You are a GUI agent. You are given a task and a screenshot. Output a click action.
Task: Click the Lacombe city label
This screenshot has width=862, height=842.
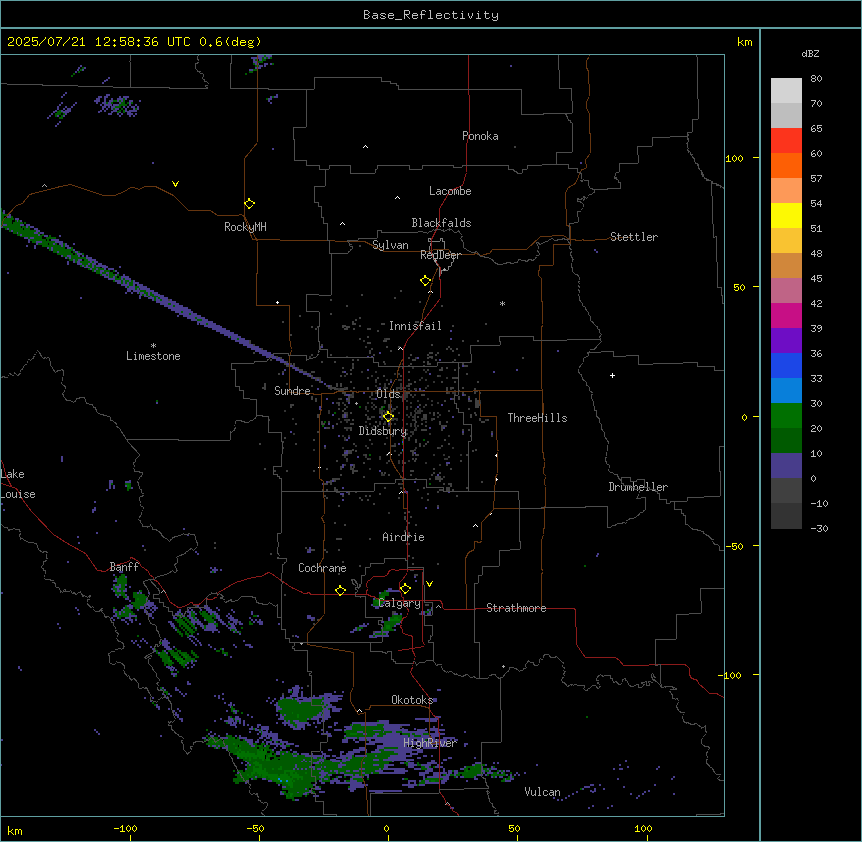tap(450, 191)
